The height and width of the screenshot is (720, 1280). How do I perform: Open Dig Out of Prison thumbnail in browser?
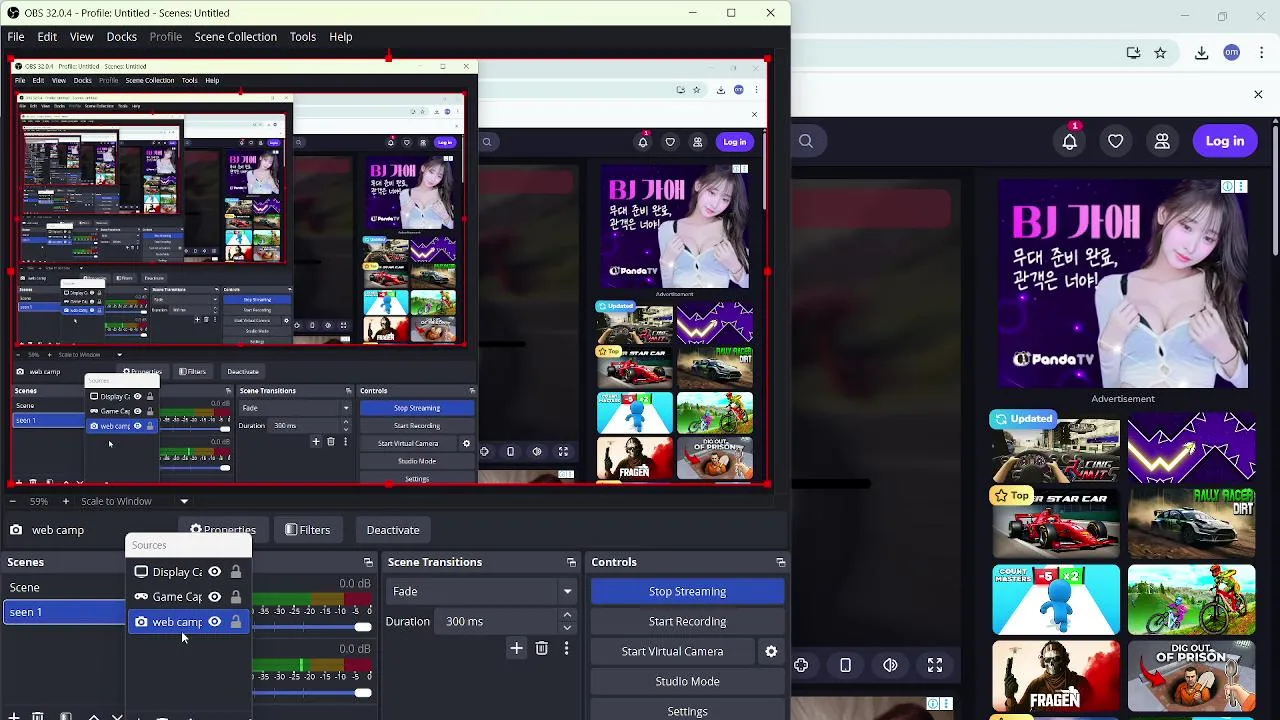[x=1191, y=677]
